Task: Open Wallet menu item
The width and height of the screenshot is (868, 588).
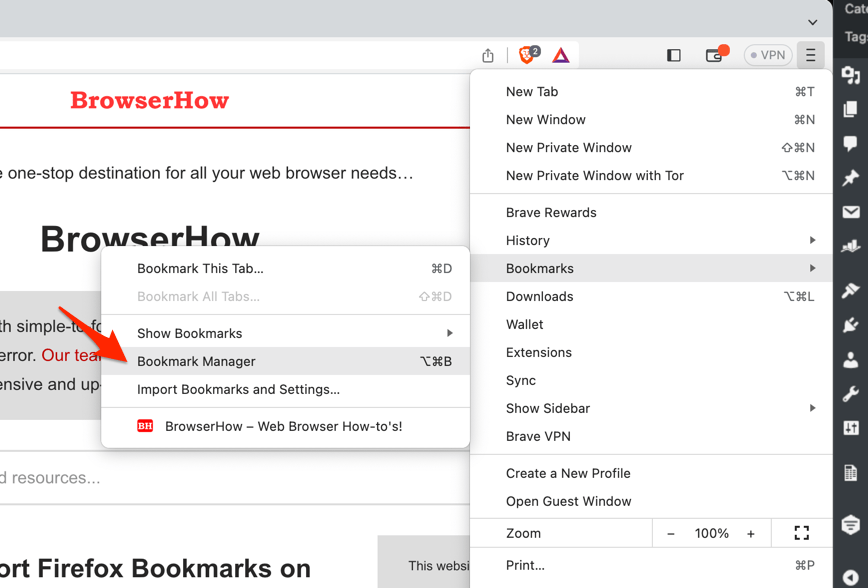Action: pos(651,324)
